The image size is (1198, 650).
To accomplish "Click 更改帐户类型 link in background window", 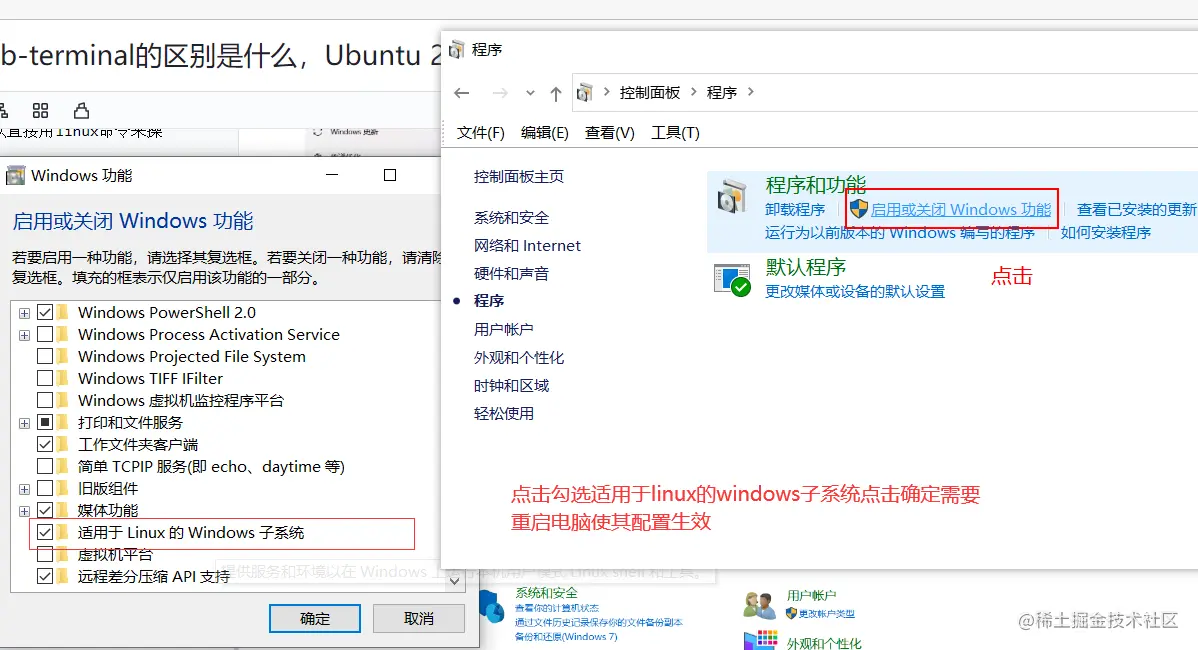I will [x=827, y=613].
